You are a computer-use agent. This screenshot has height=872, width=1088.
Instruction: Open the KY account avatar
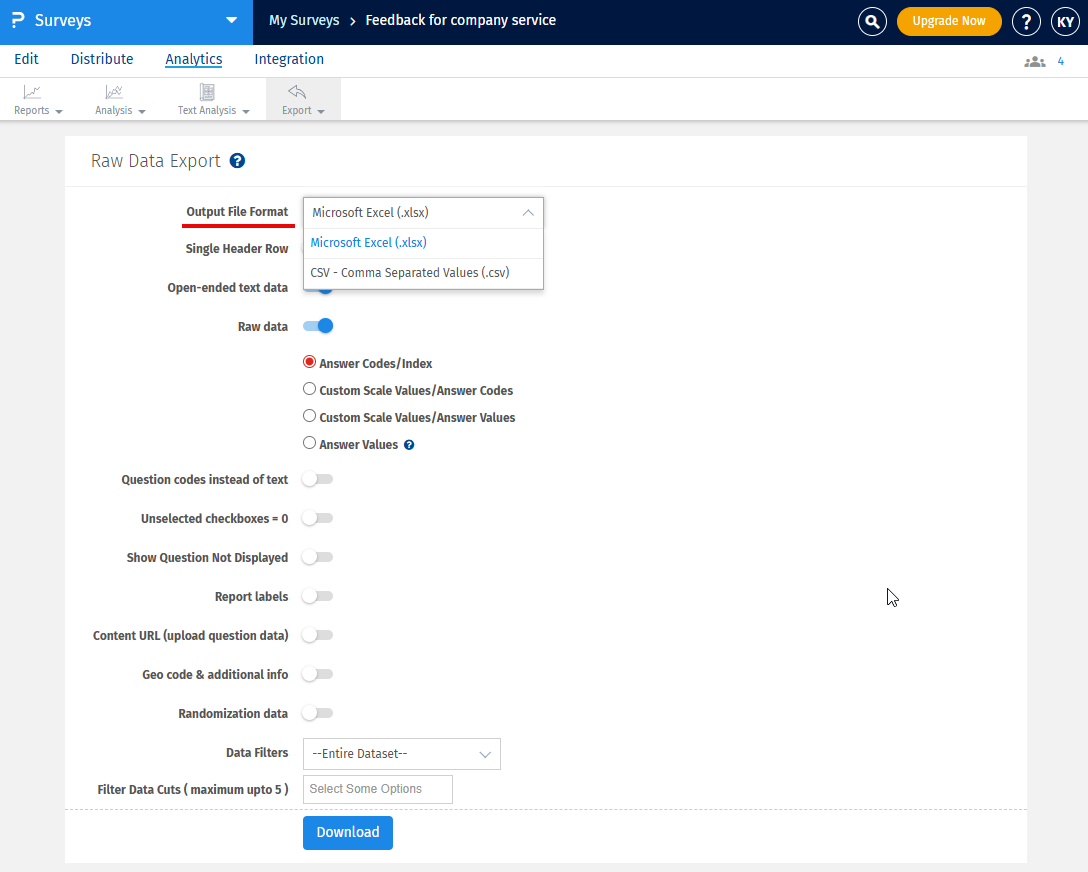pos(1065,21)
